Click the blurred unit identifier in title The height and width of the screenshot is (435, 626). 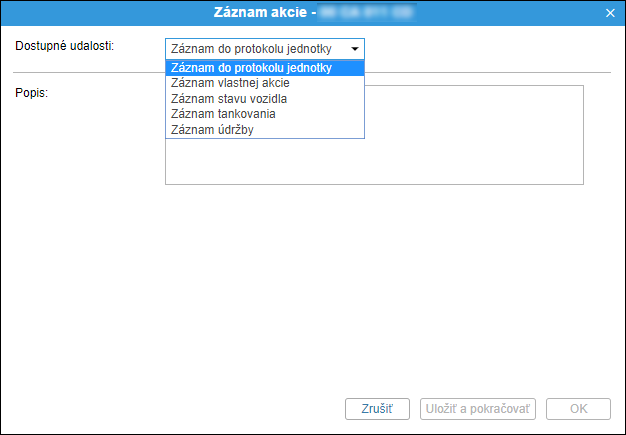coord(366,12)
